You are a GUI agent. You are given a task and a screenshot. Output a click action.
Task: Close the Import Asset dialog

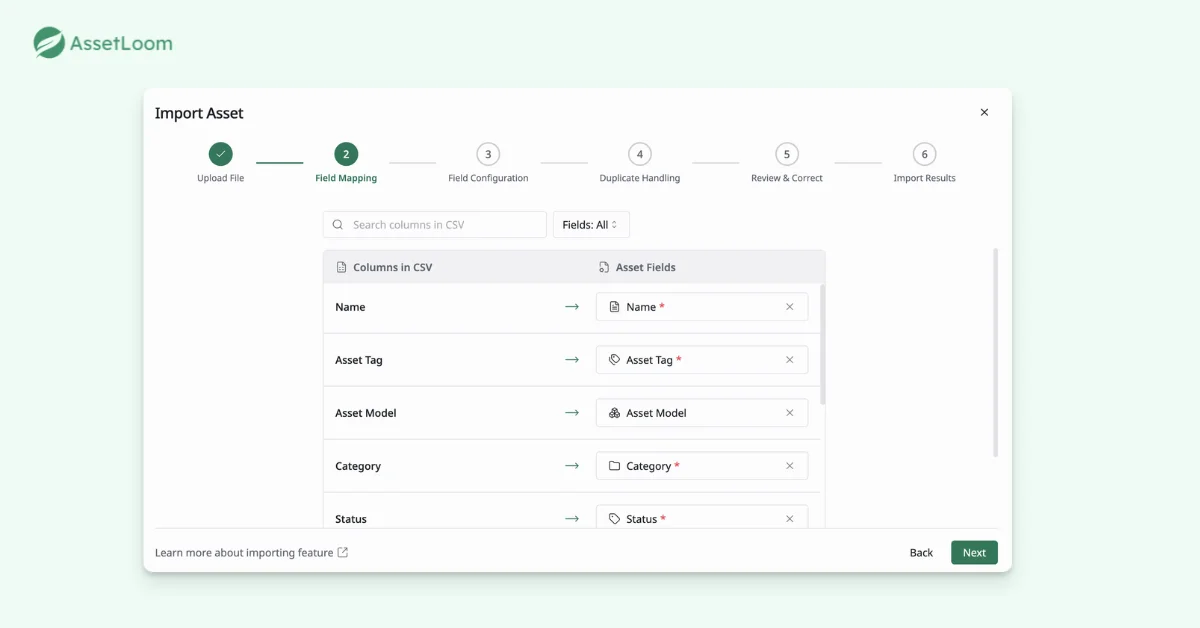(984, 113)
